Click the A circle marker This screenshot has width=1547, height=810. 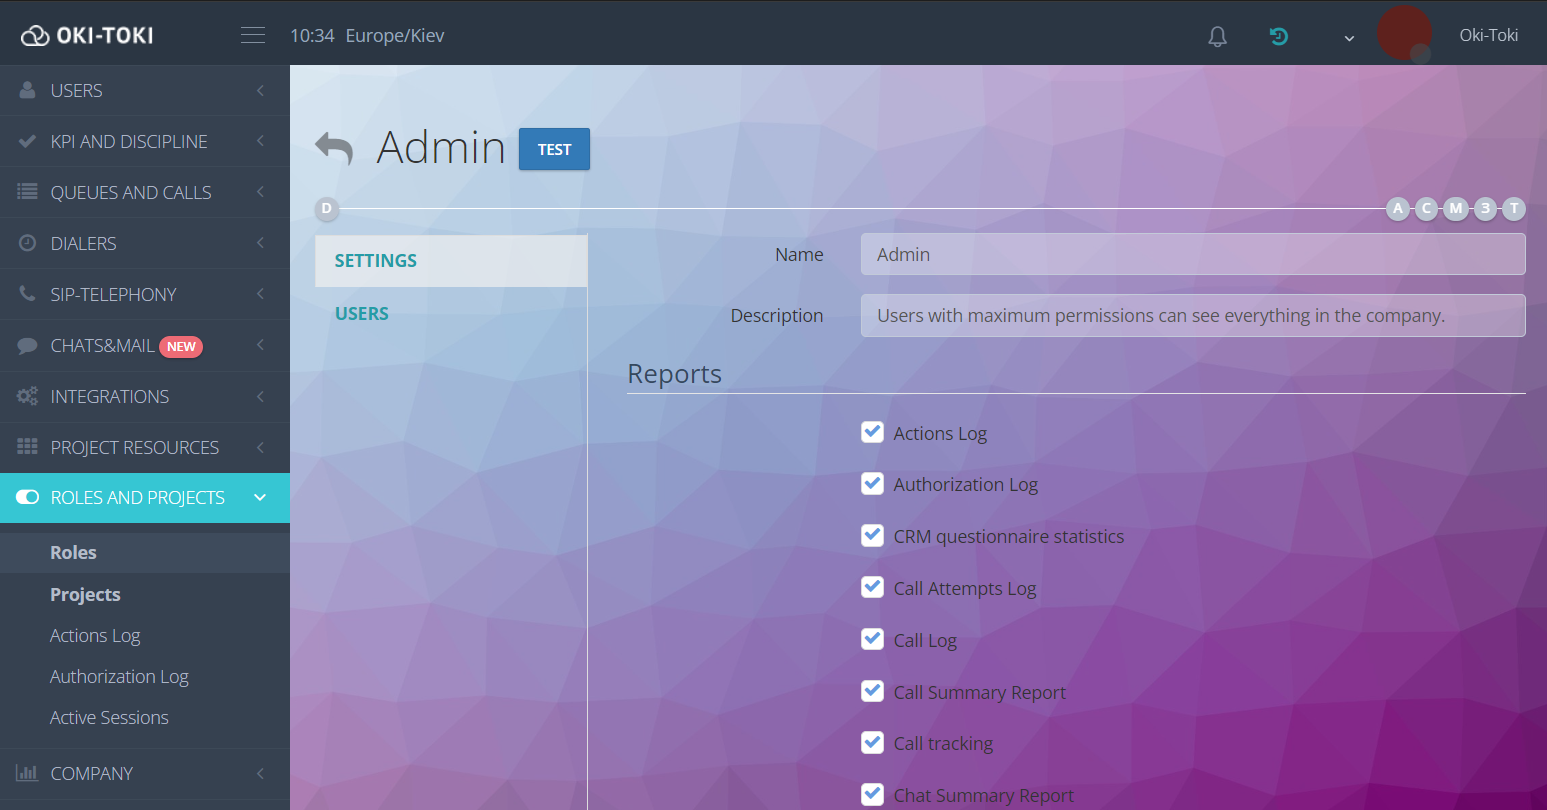click(1398, 208)
